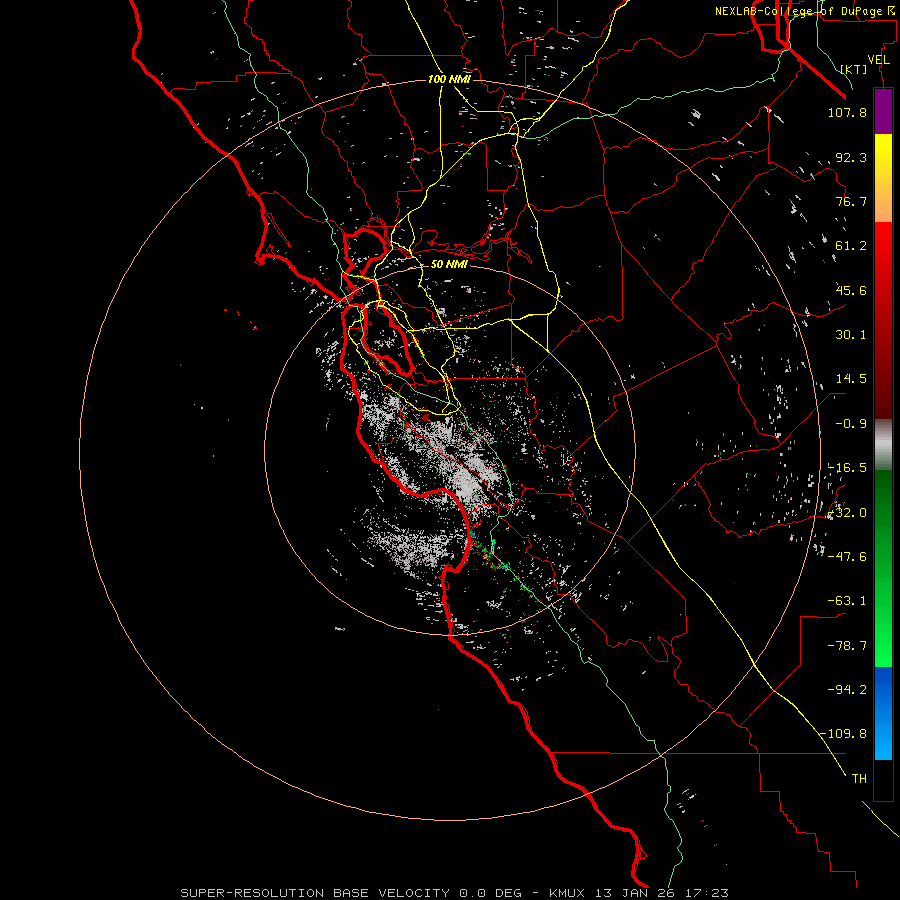The width and height of the screenshot is (900, 900).
Task: Click the 14.5 velocity scale value
Action: pos(851,379)
